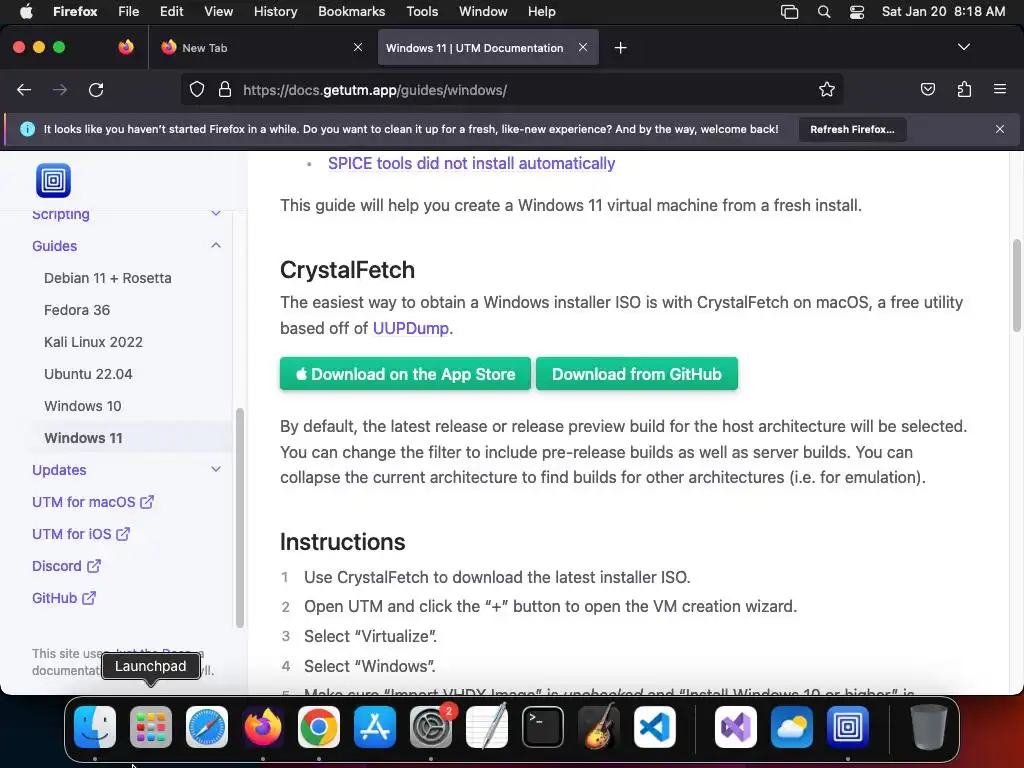Open the tracking protection shield
Screen dimensions: 1024x768
(197, 89)
